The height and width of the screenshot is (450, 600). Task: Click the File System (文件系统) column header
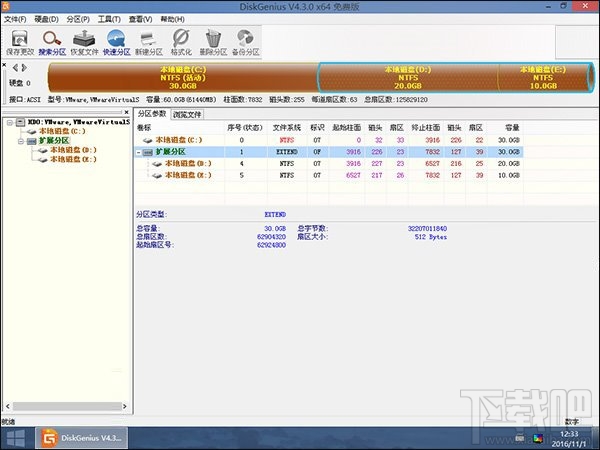pyautogui.click(x=287, y=128)
